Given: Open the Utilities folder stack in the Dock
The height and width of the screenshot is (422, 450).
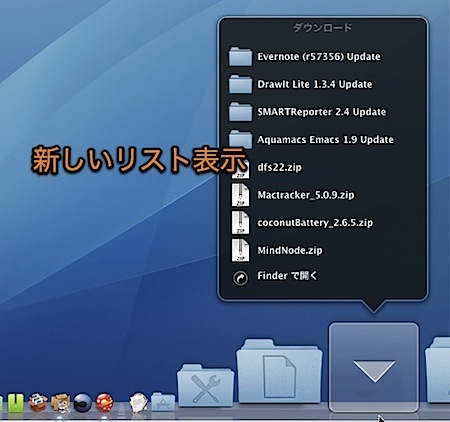Looking at the screenshot, I should coord(205,385).
